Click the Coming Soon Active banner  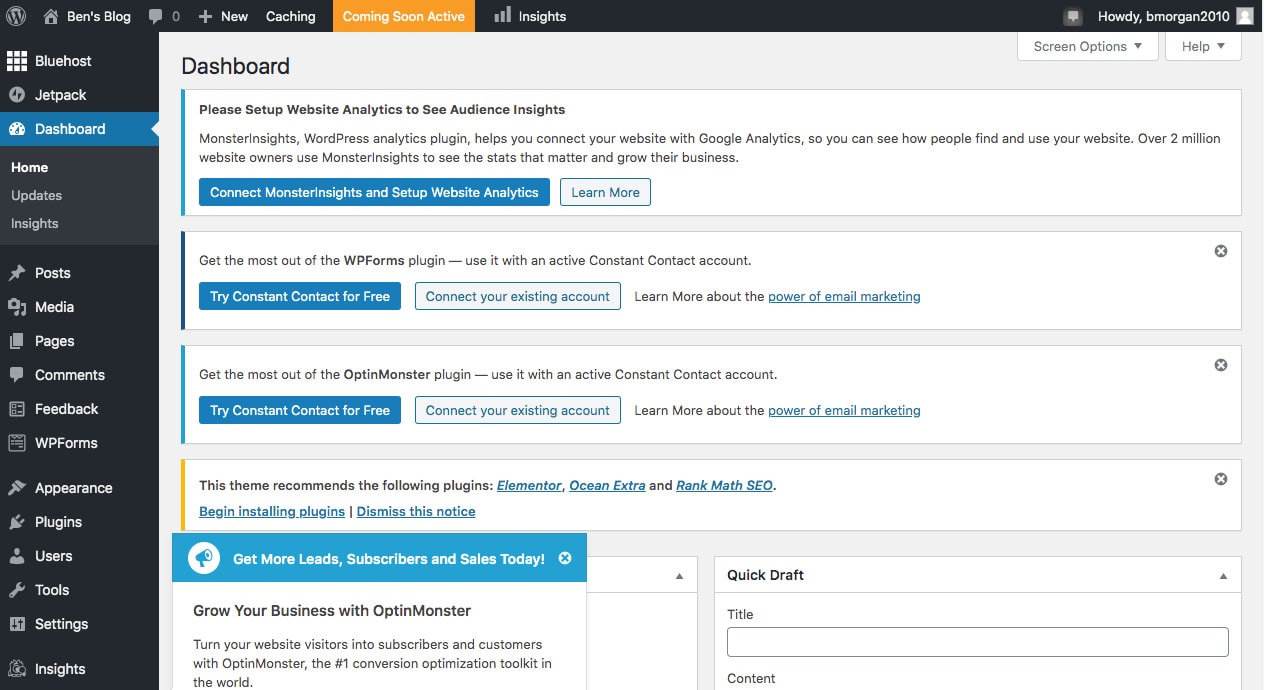pyautogui.click(x=404, y=16)
